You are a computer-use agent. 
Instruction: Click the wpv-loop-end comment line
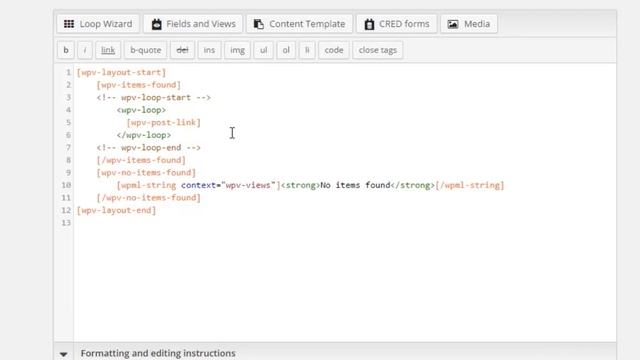149,147
